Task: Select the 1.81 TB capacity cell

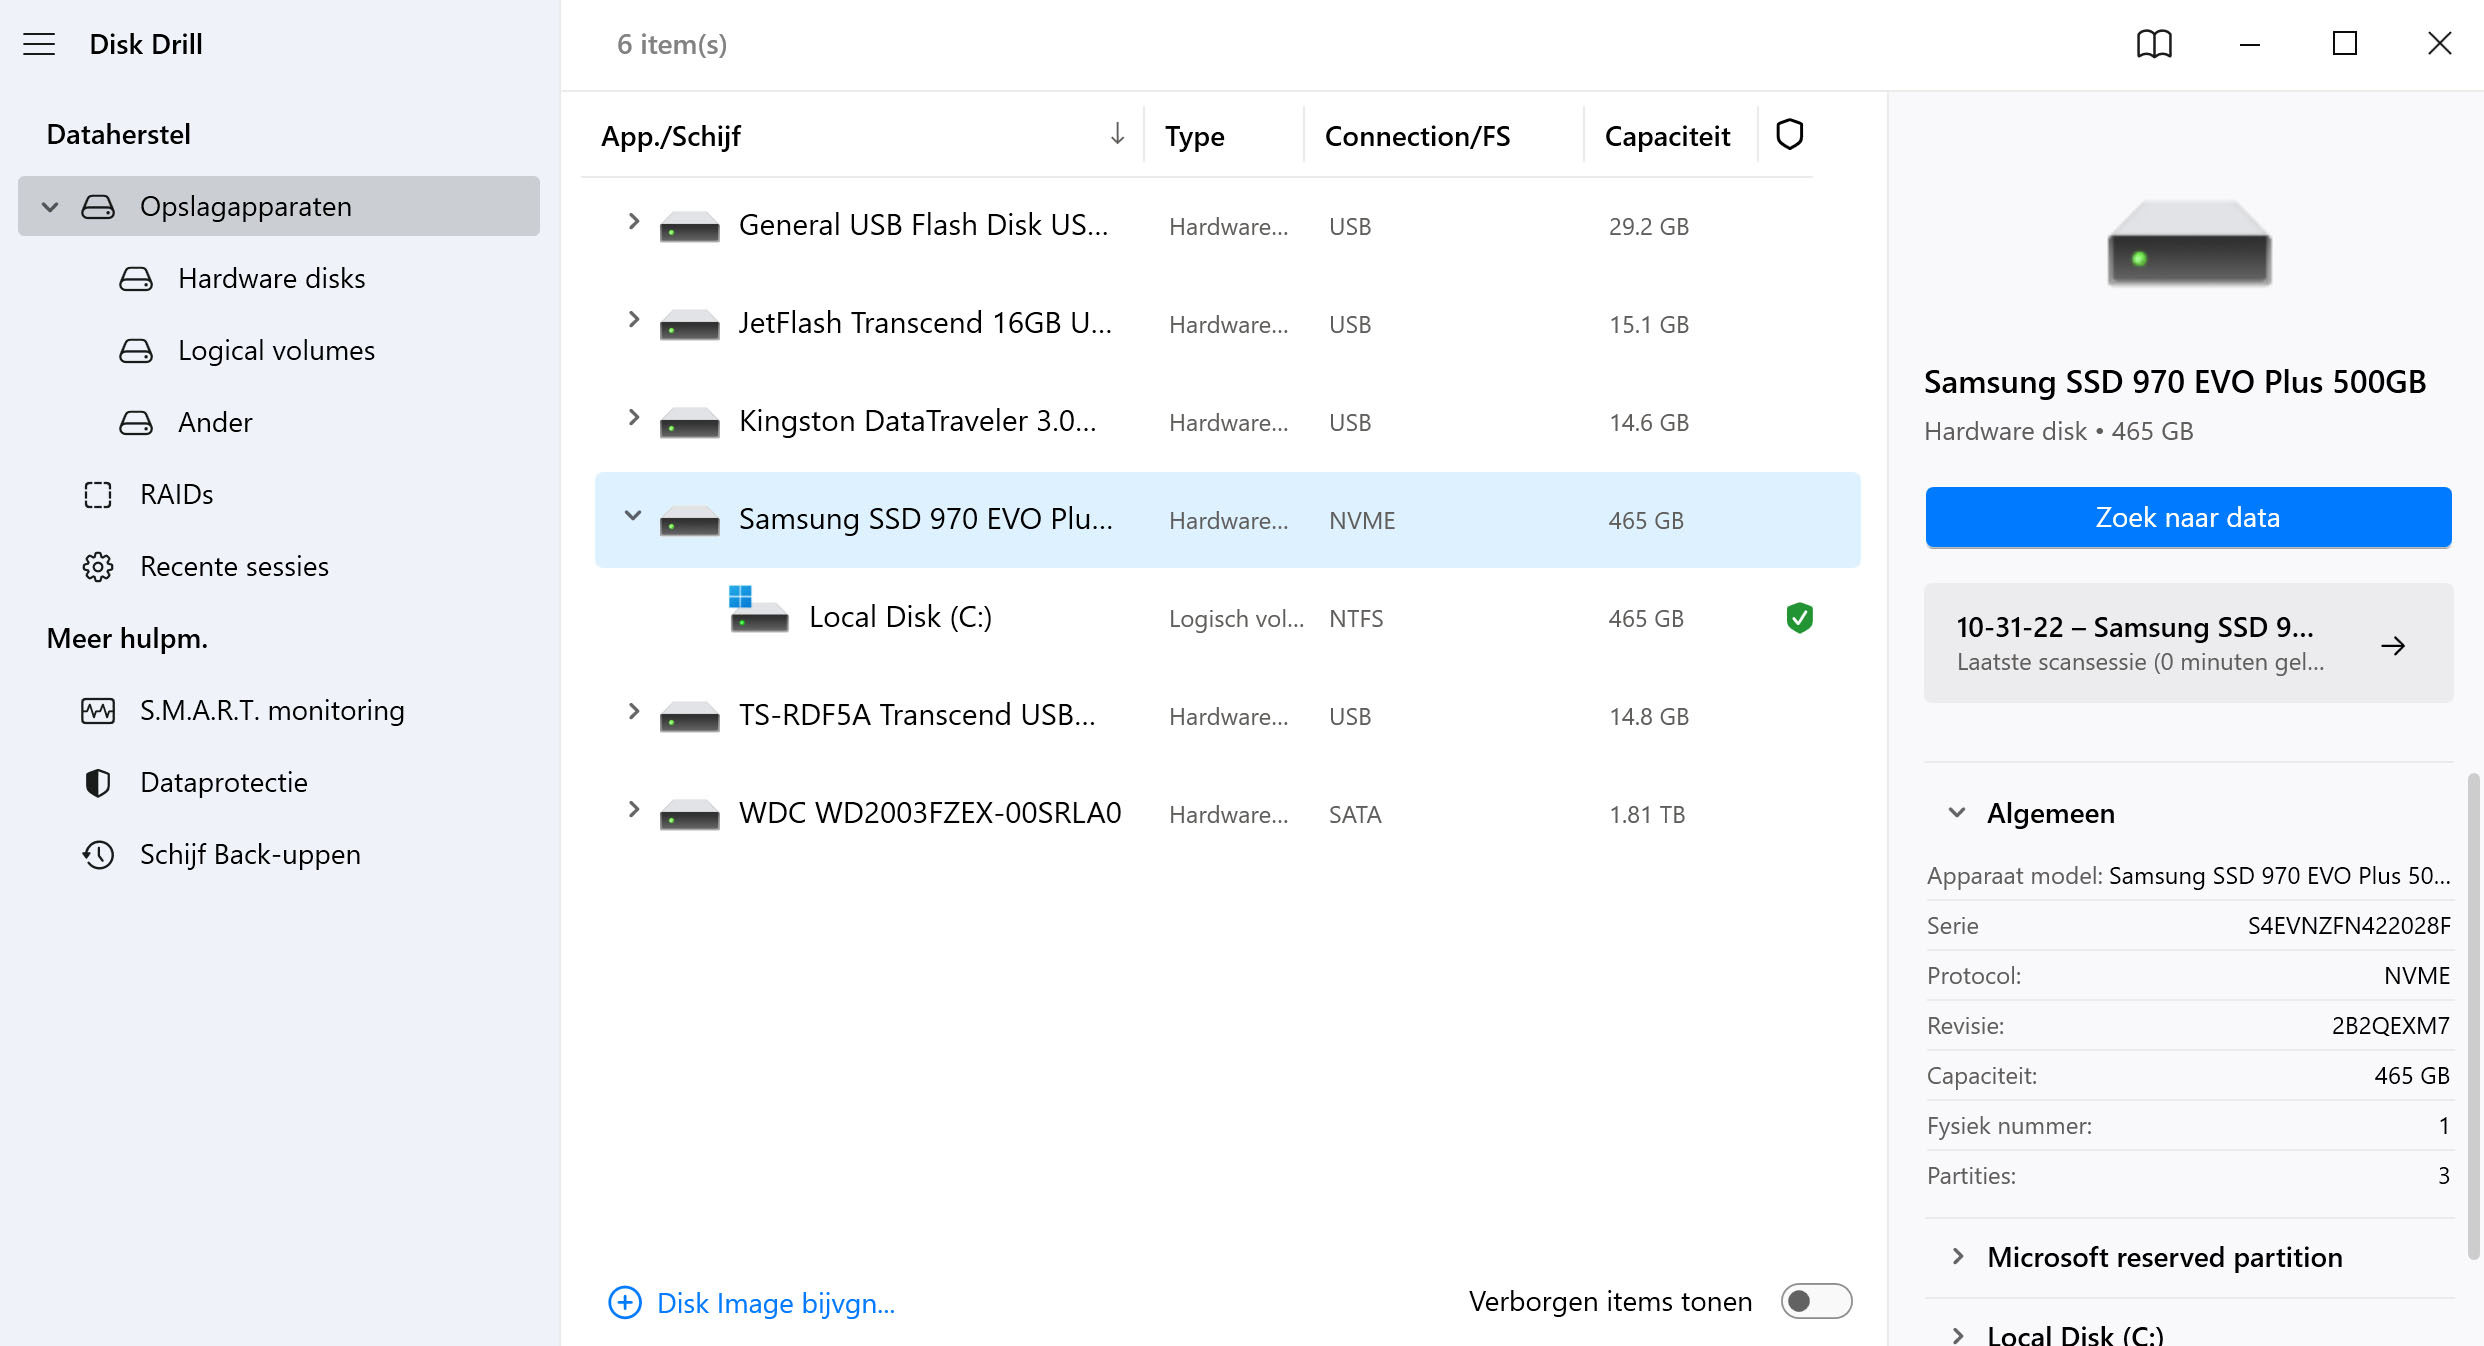Action: click(1647, 815)
